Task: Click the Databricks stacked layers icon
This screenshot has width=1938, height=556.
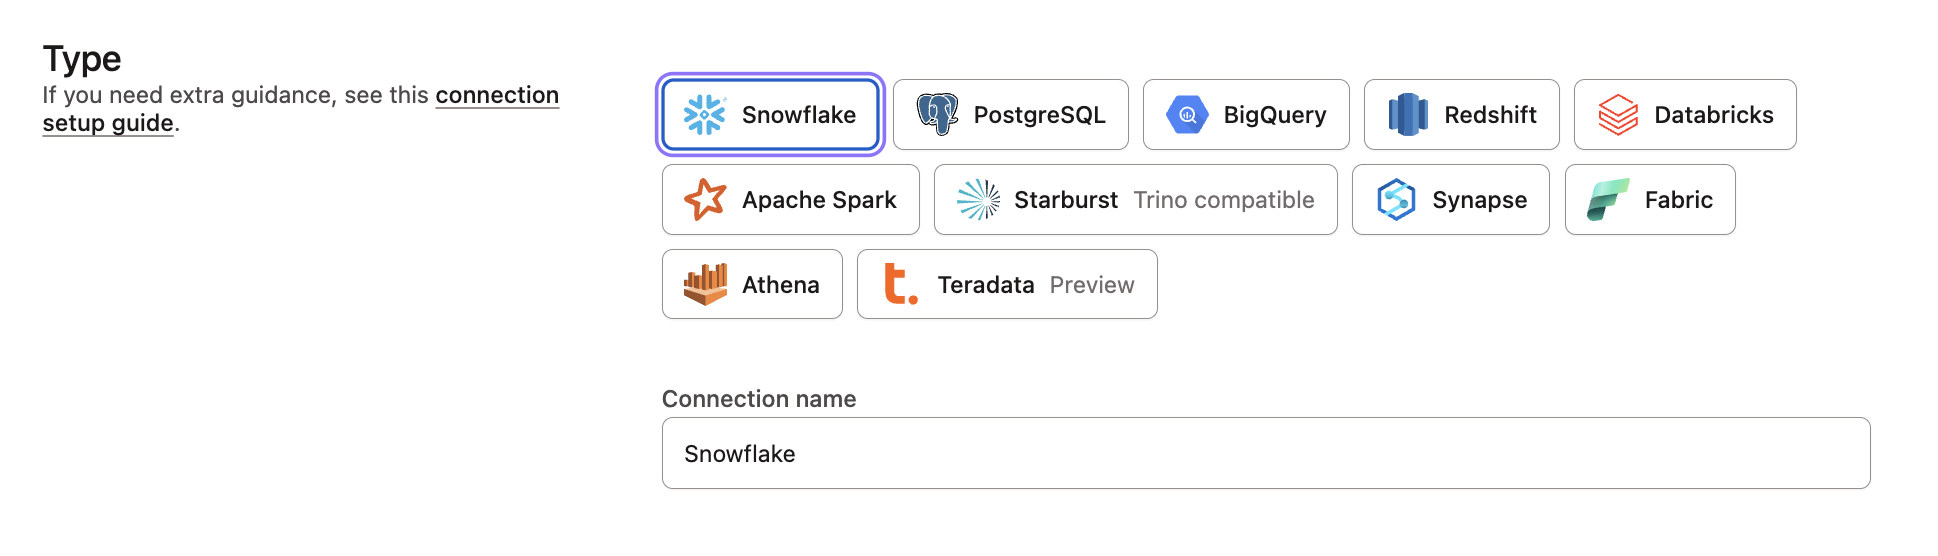Action: click(x=1618, y=115)
